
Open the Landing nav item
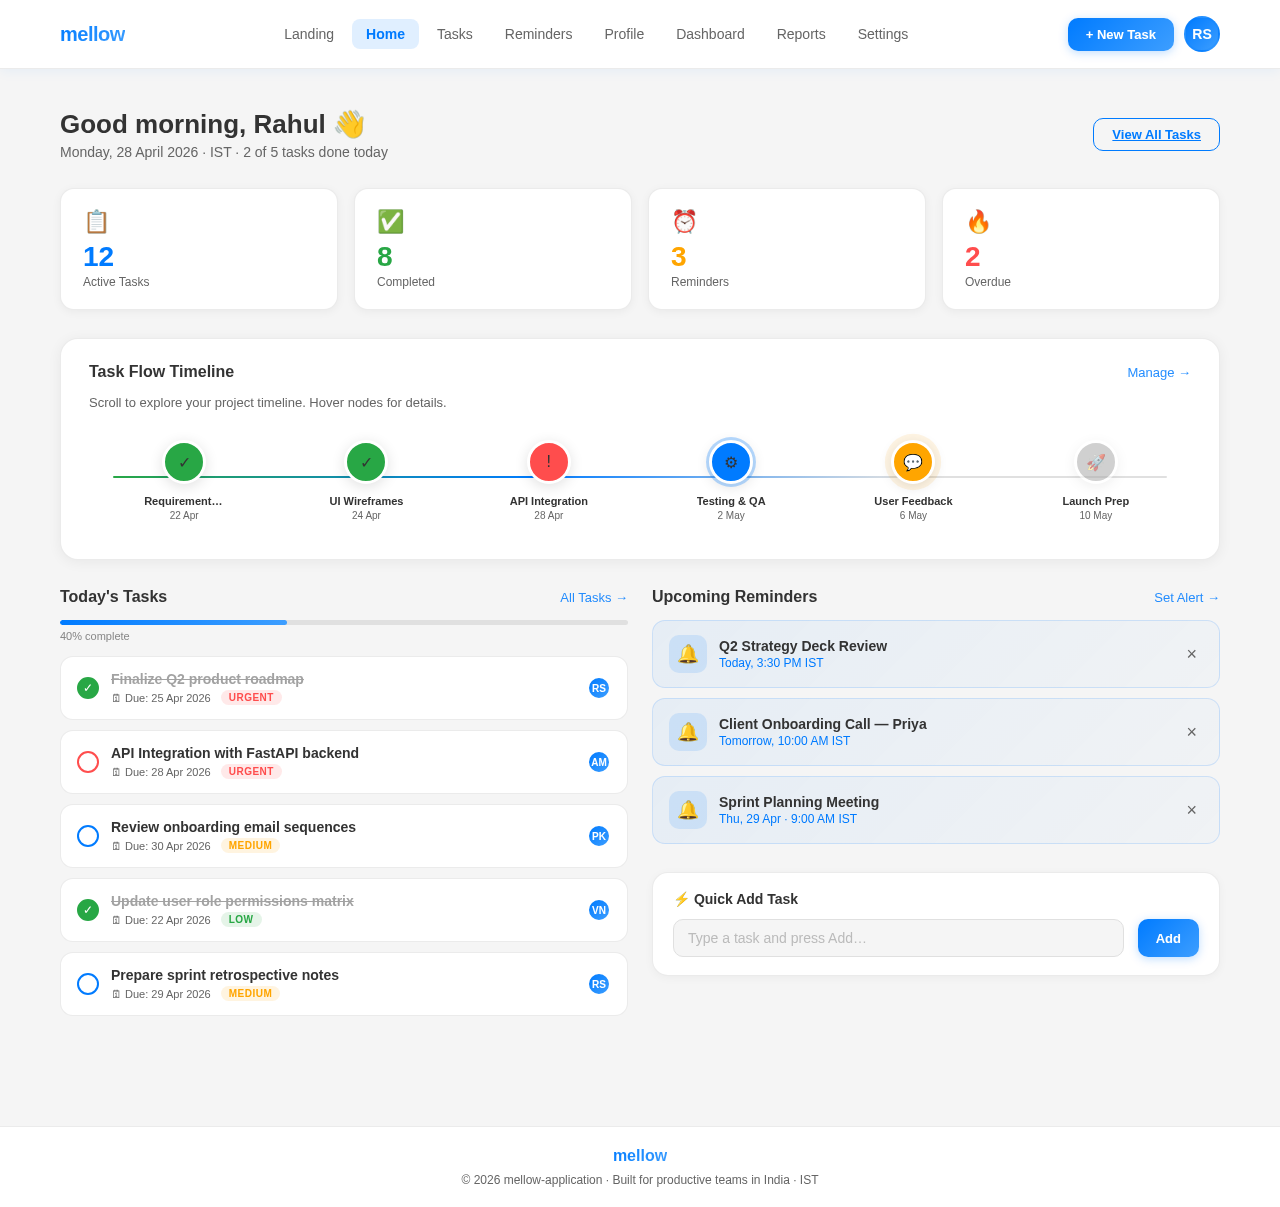309,34
